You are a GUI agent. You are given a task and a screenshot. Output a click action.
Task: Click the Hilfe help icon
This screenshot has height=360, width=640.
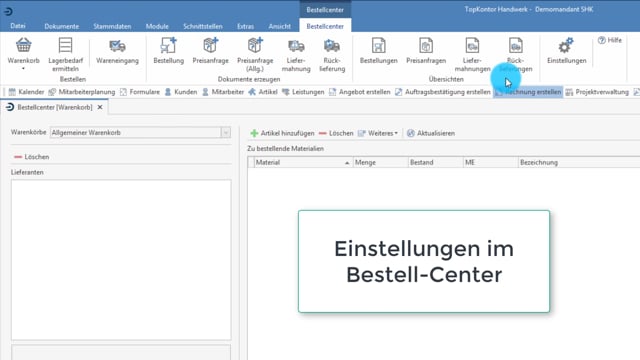point(602,40)
